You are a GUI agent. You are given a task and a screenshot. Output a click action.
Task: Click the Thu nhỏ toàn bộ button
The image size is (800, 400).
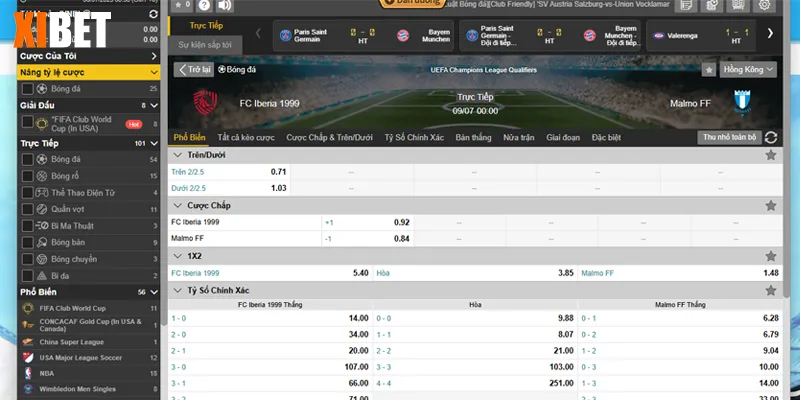(x=729, y=137)
